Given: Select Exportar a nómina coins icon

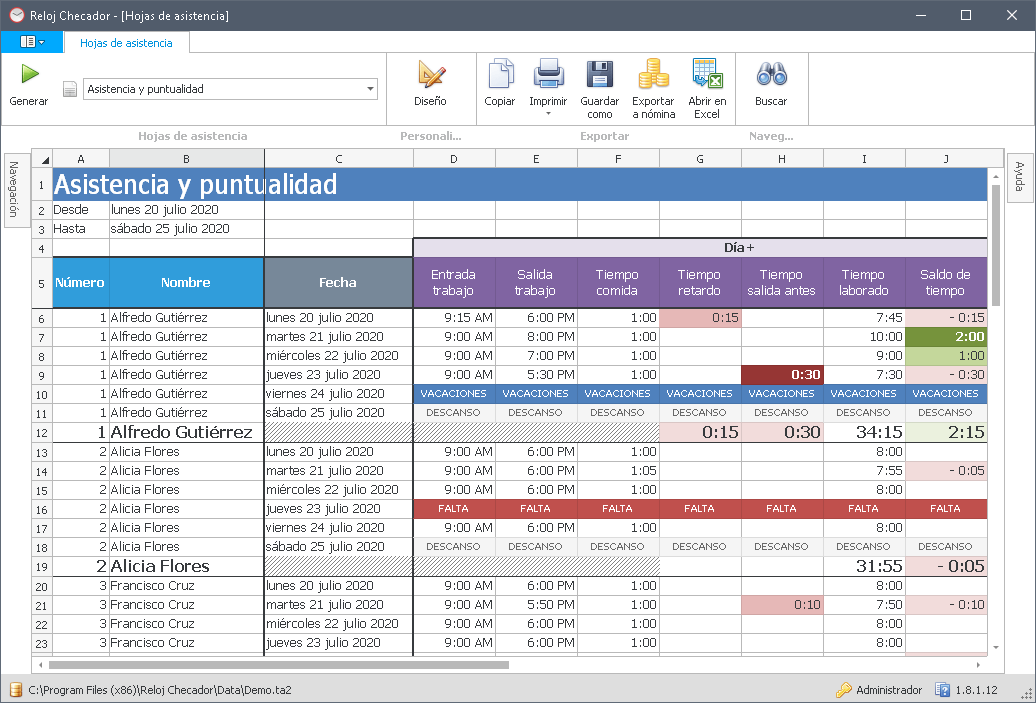Looking at the screenshot, I should [653, 75].
